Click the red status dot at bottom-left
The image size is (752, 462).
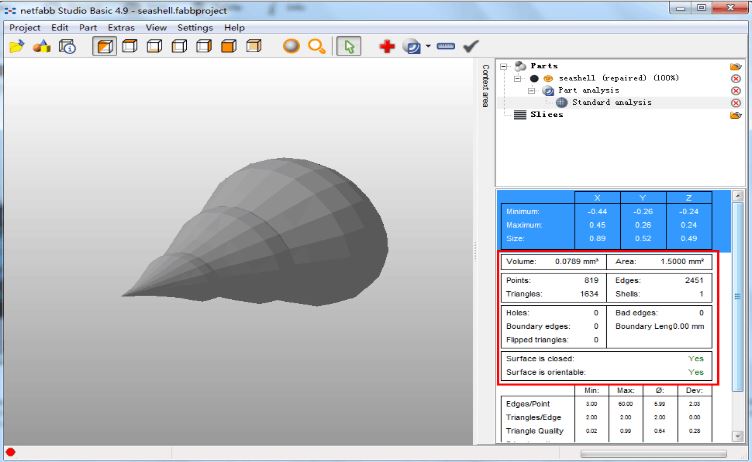click(11, 452)
